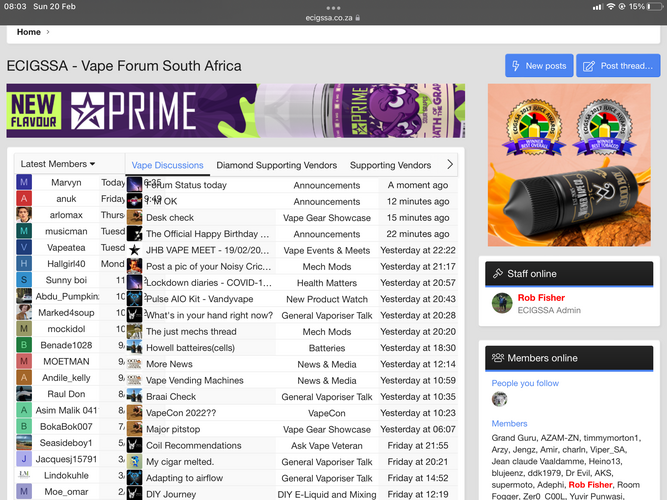Screen dimensions: 667x500
Task: Tap the ecigssa.co.za address bar
Action: pos(333,18)
